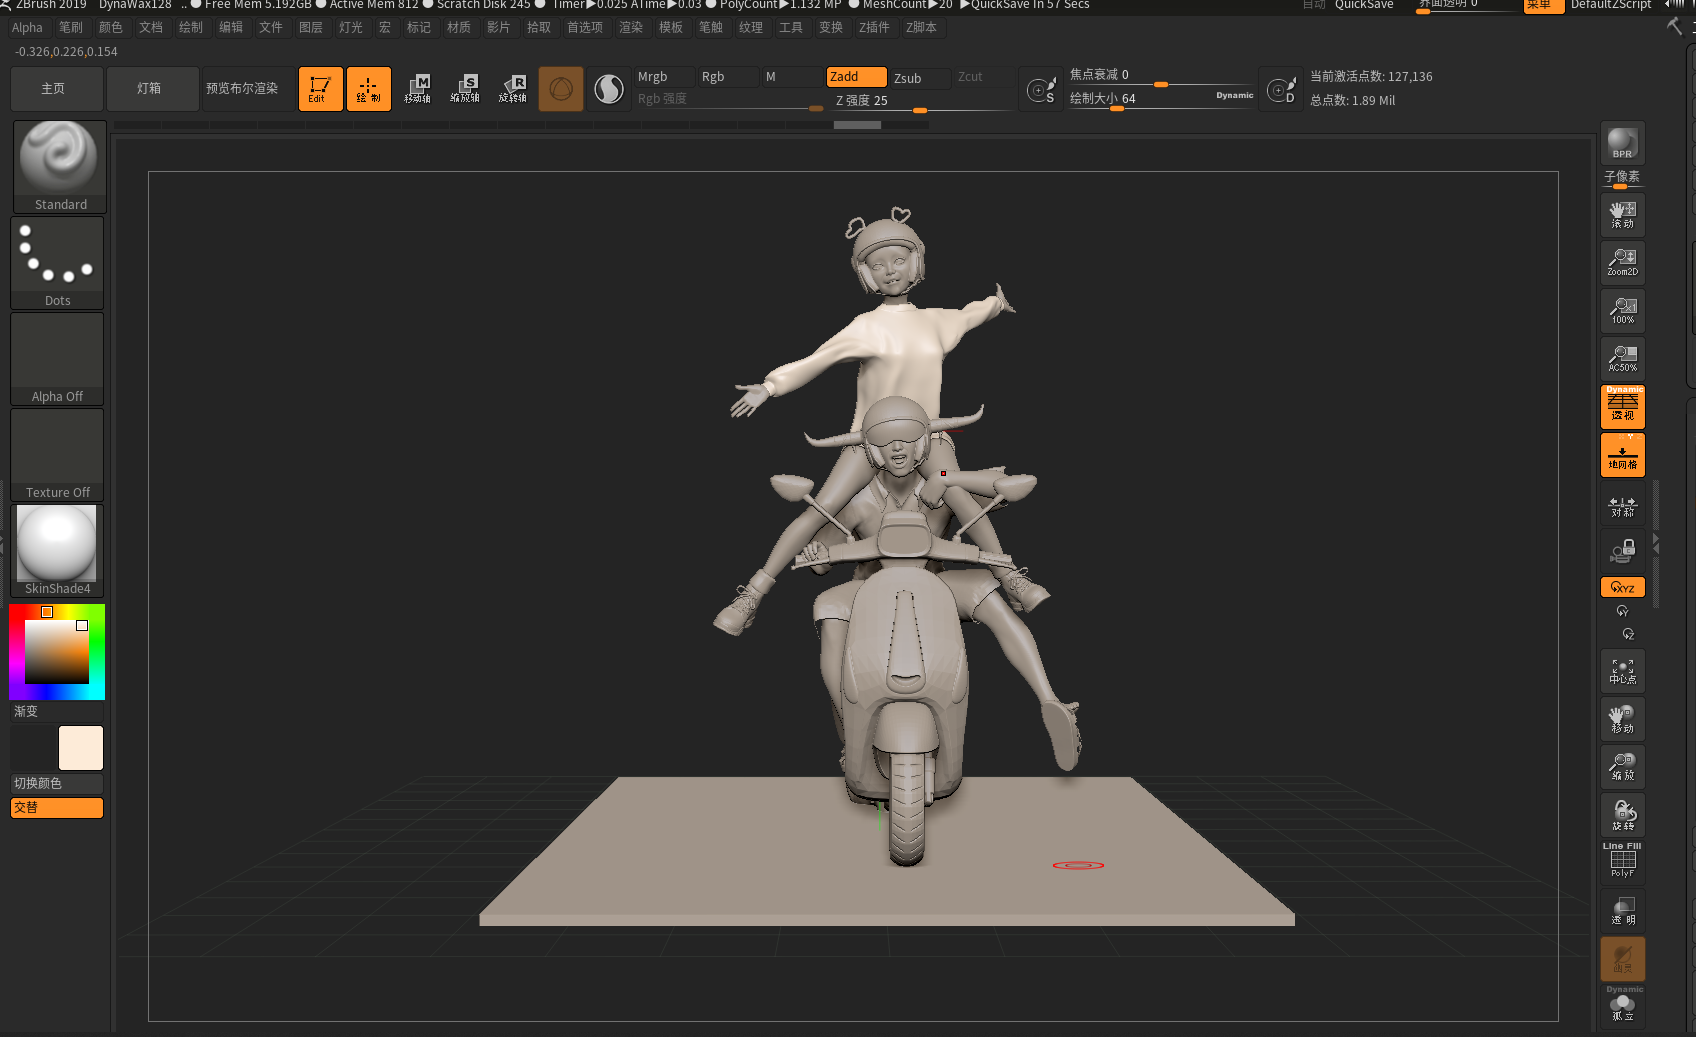Open the SkinShade4 material picker
Image resolution: width=1696 pixels, height=1037 pixels.
[57, 550]
